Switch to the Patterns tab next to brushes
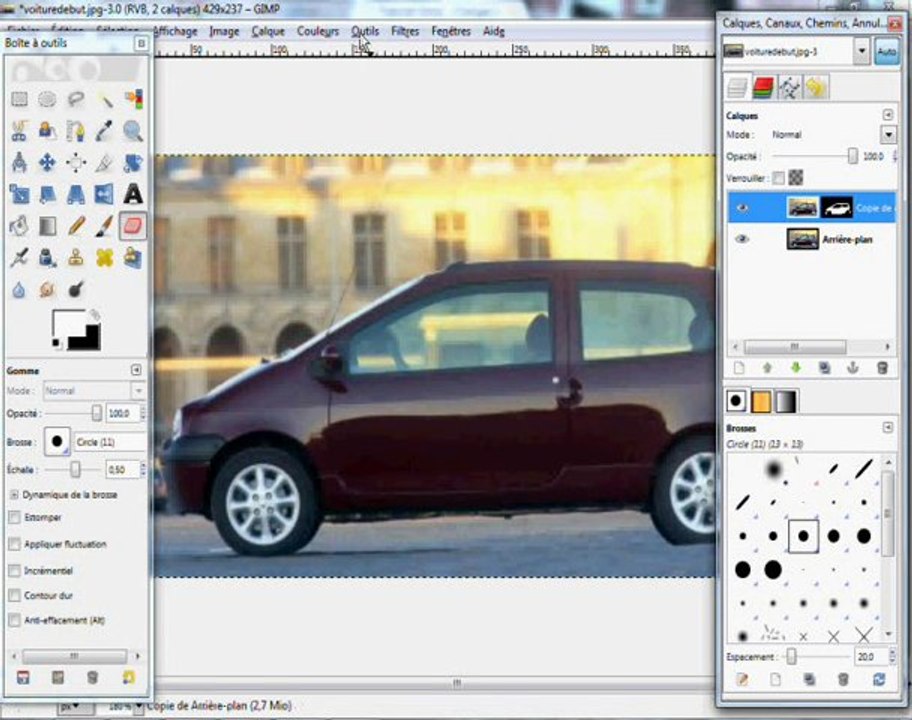Screen dimensions: 912x720 click(761, 401)
